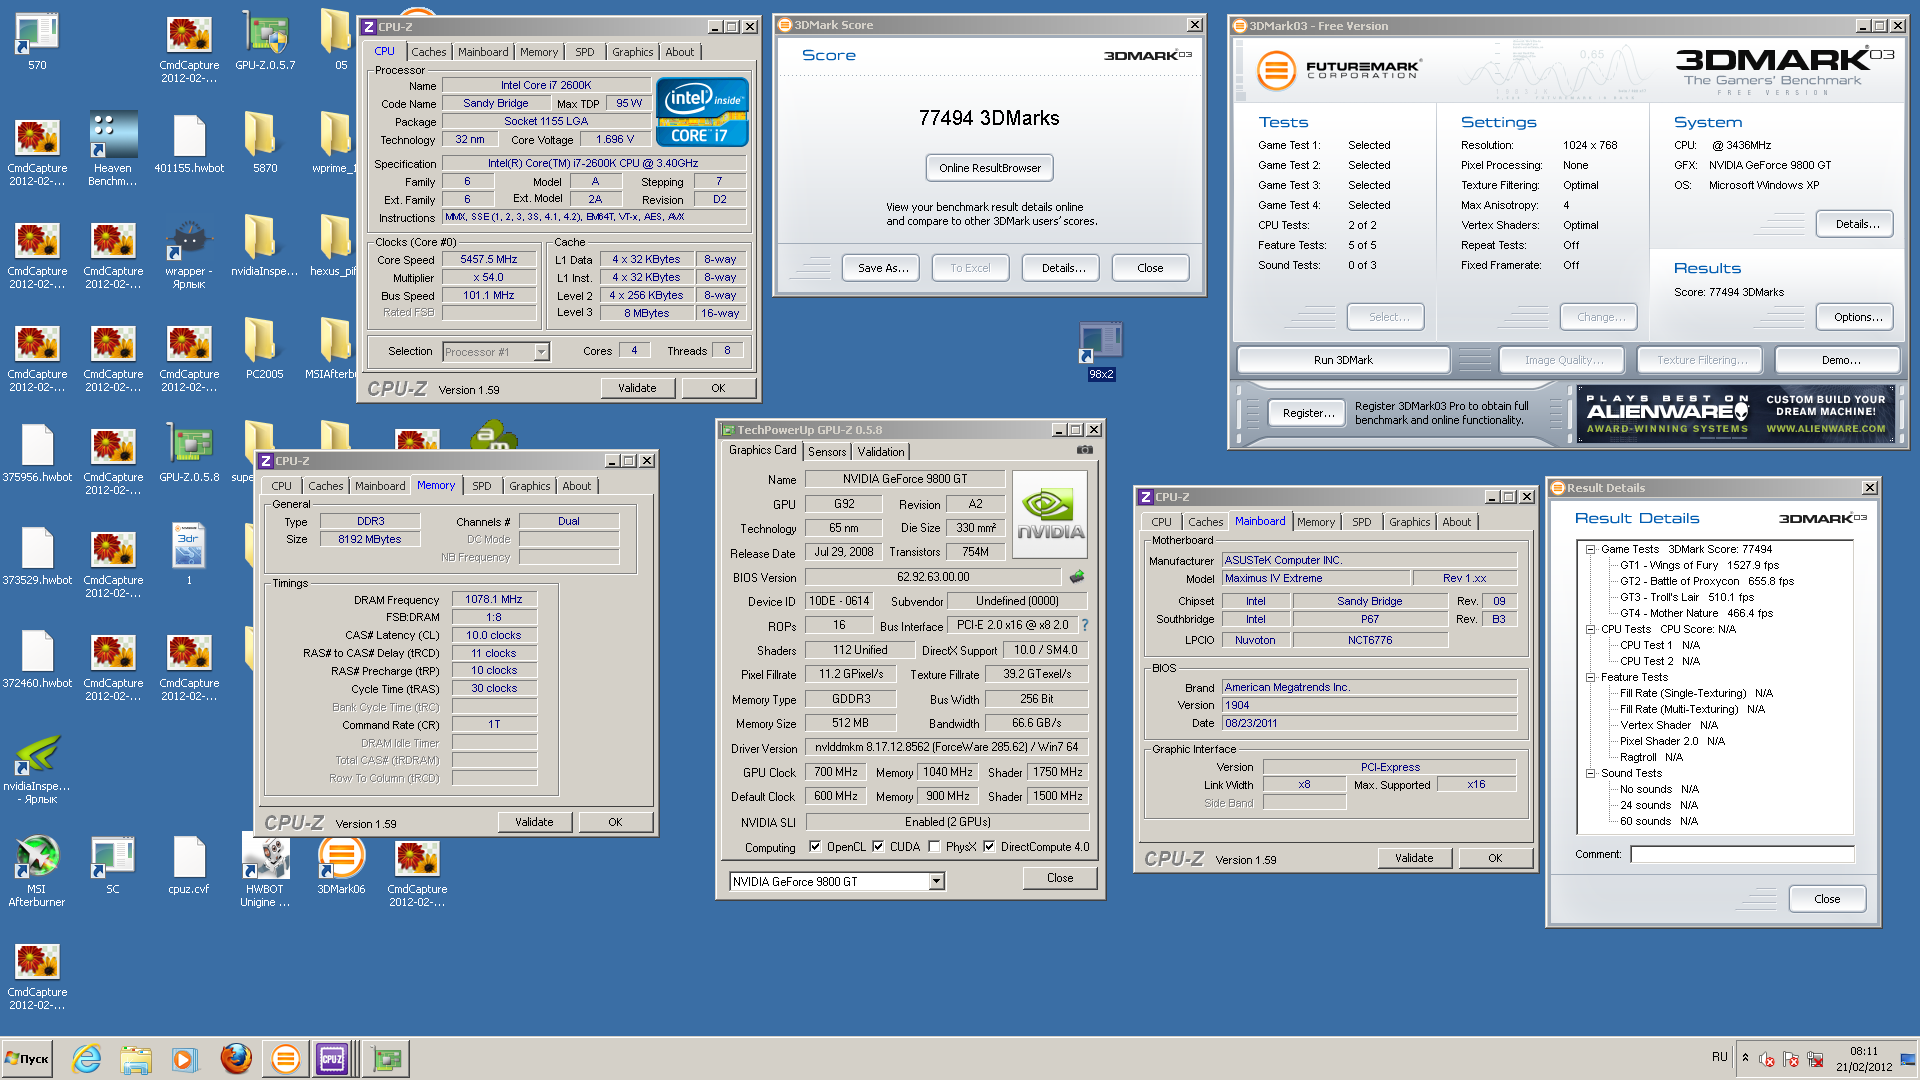Screen dimensions: 1920x1080
Task: Toggle the DirectCompute 4.0 checkbox
Action: click(989, 847)
